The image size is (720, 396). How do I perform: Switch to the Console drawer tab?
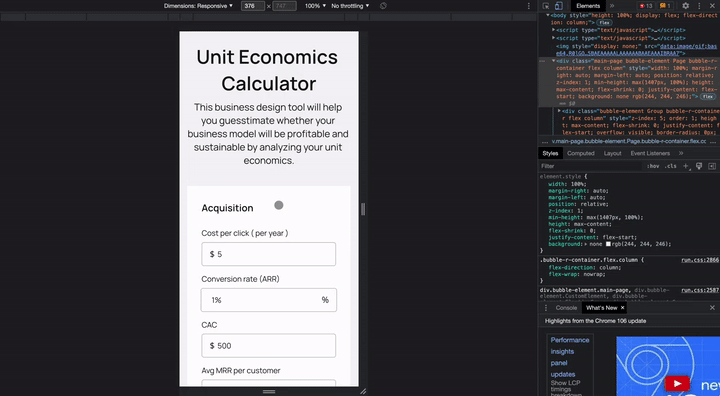click(x=566, y=308)
